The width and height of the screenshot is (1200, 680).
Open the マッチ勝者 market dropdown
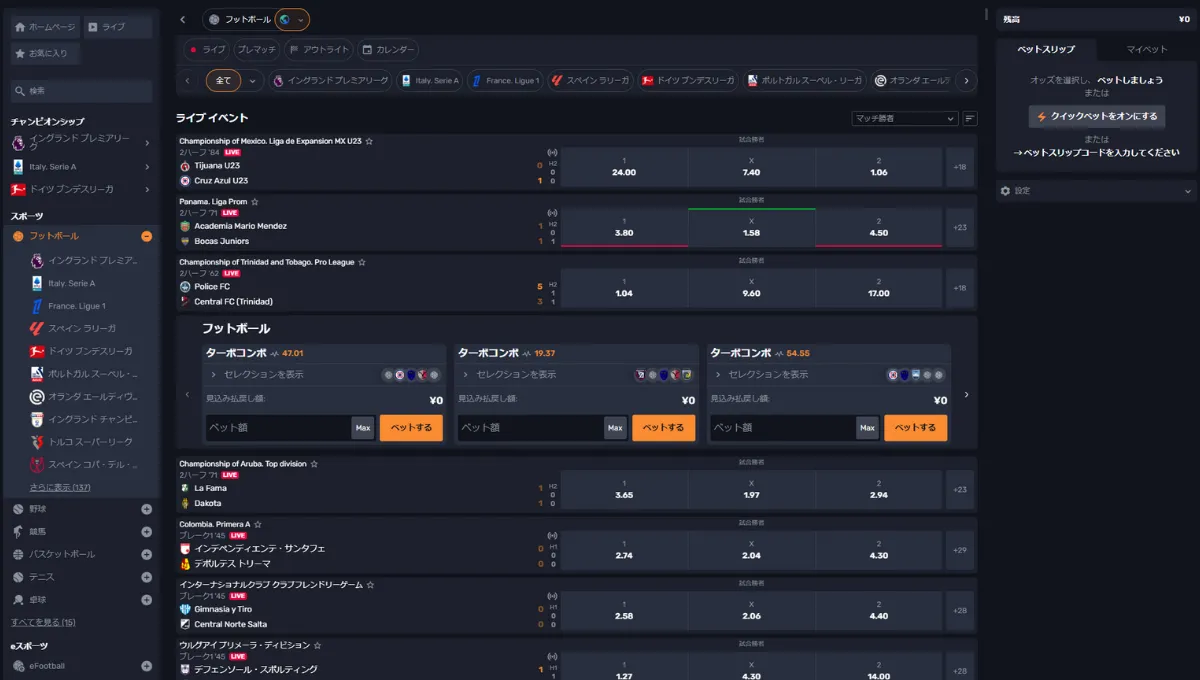coord(905,118)
